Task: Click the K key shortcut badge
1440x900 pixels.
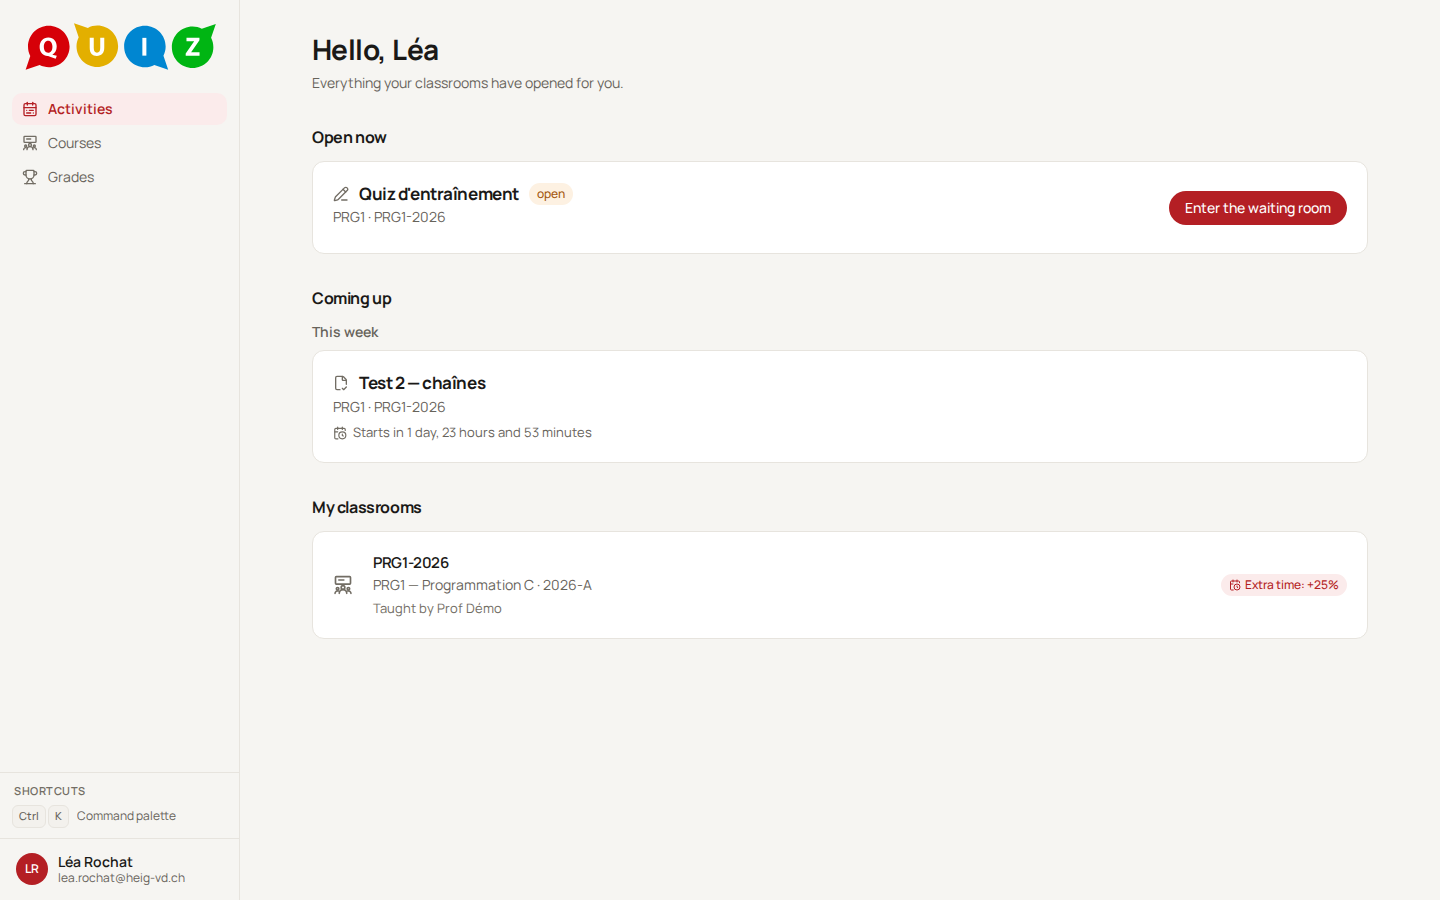Action: 58,816
